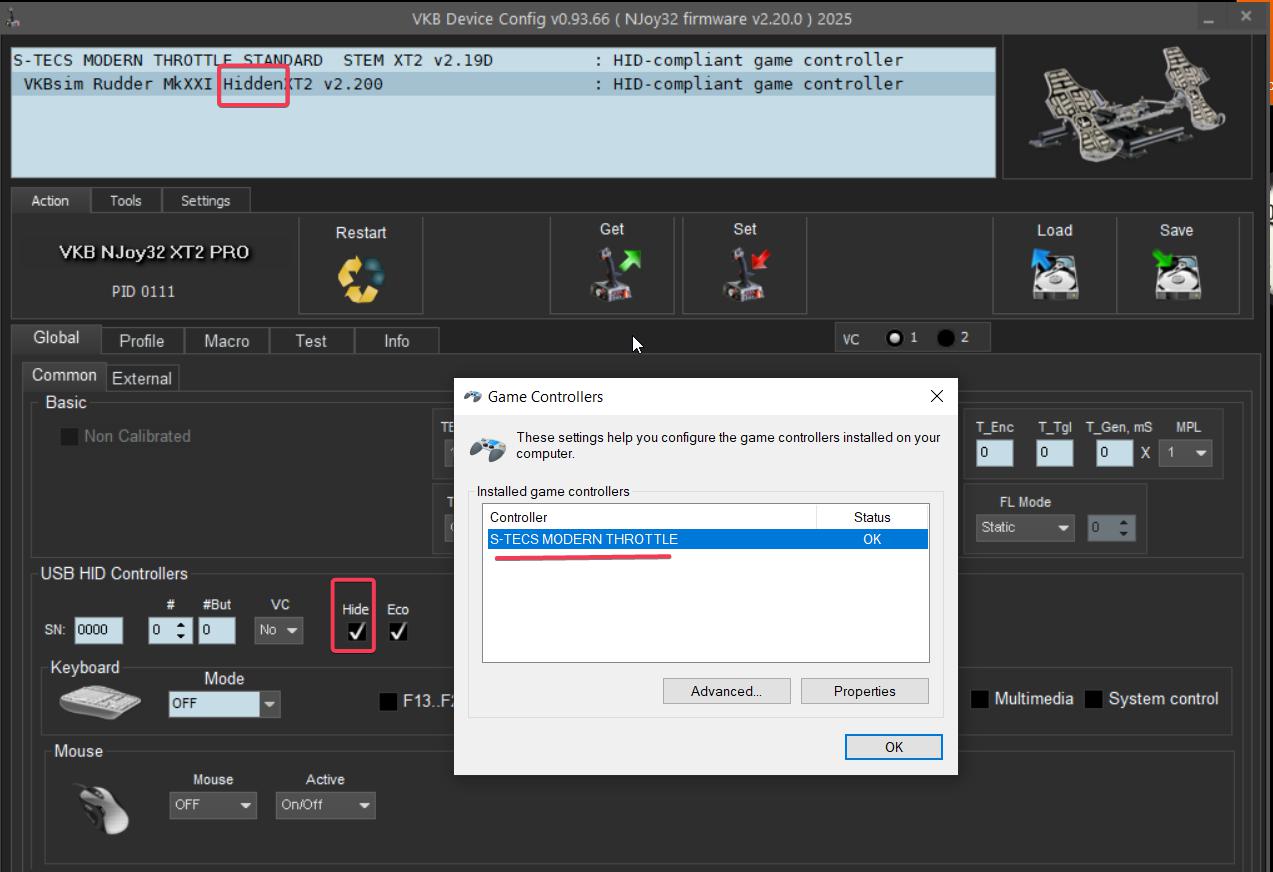1273x872 pixels.
Task: Toggle the Hide checkbox
Action: tap(356, 631)
